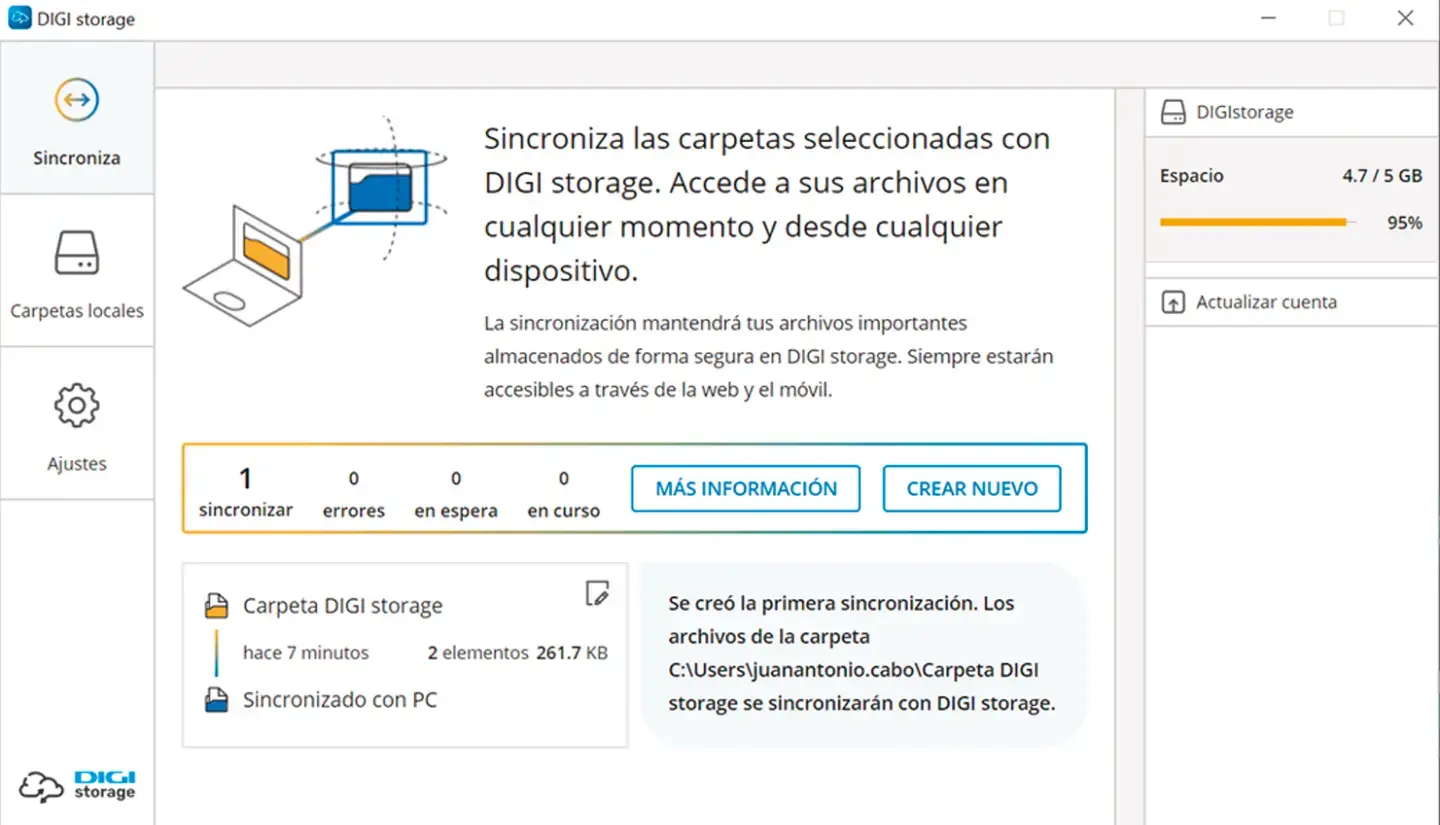
Task: Click the 4.7 / 5 GB space value
Action: [1382, 176]
